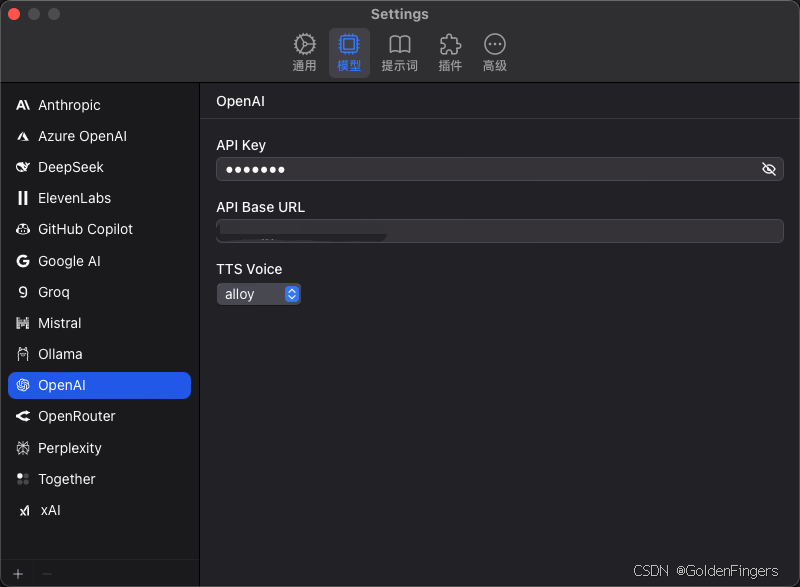This screenshot has width=800, height=587.
Task: Click the Together dots icon
Action: (x=23, y=479)
